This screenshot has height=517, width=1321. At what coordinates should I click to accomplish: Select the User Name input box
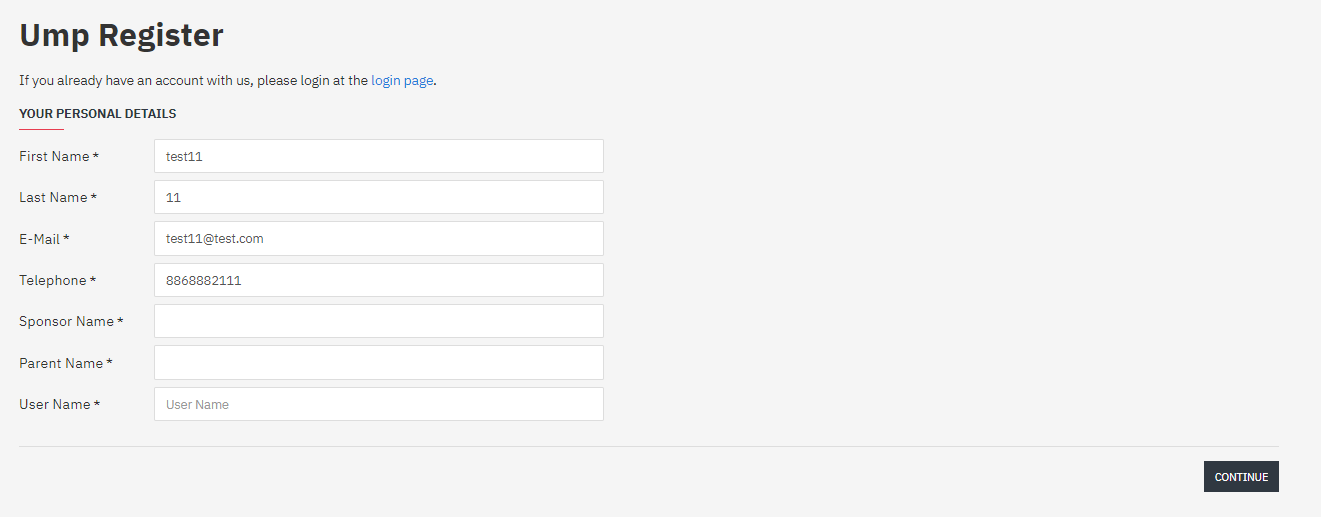tap(378, 404)
